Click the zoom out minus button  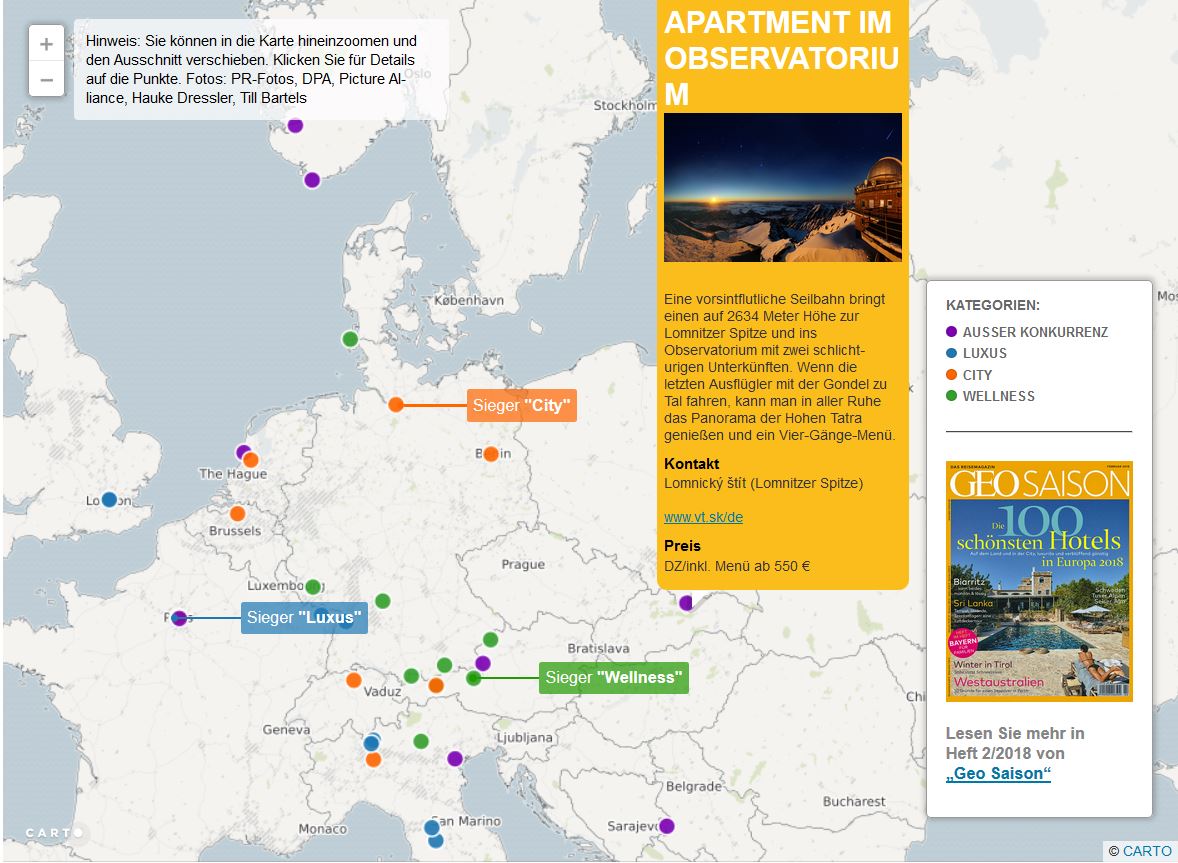pos(46,79)
